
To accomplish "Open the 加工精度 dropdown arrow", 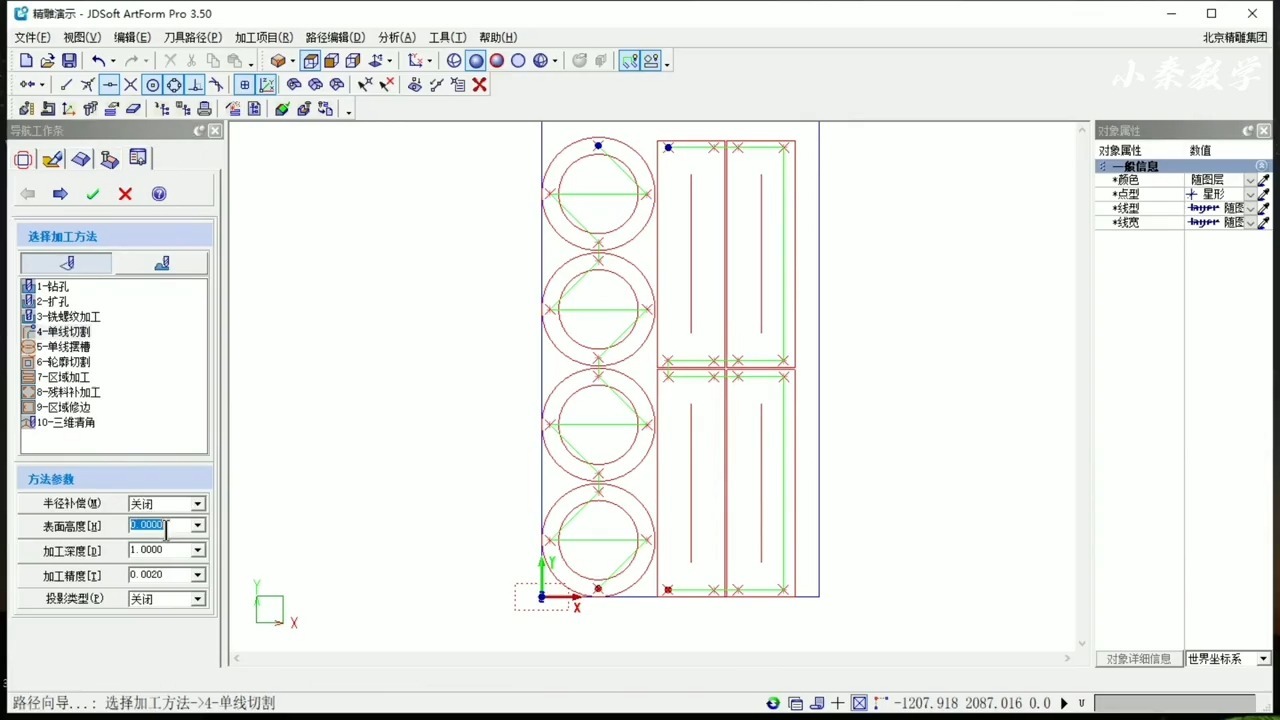I will [198, 575].
